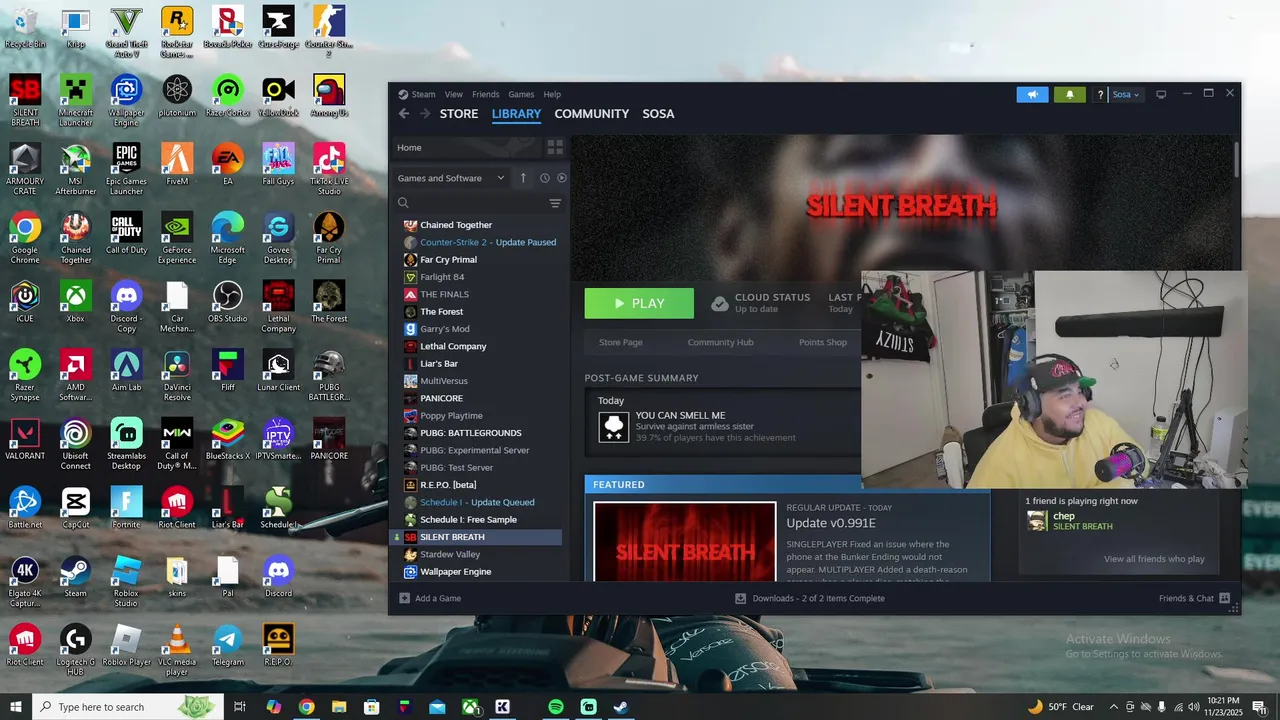This screenshot has width=1280, height=720.
Task: Open Steam announcements megaphone button
Action: point(1033,94)
